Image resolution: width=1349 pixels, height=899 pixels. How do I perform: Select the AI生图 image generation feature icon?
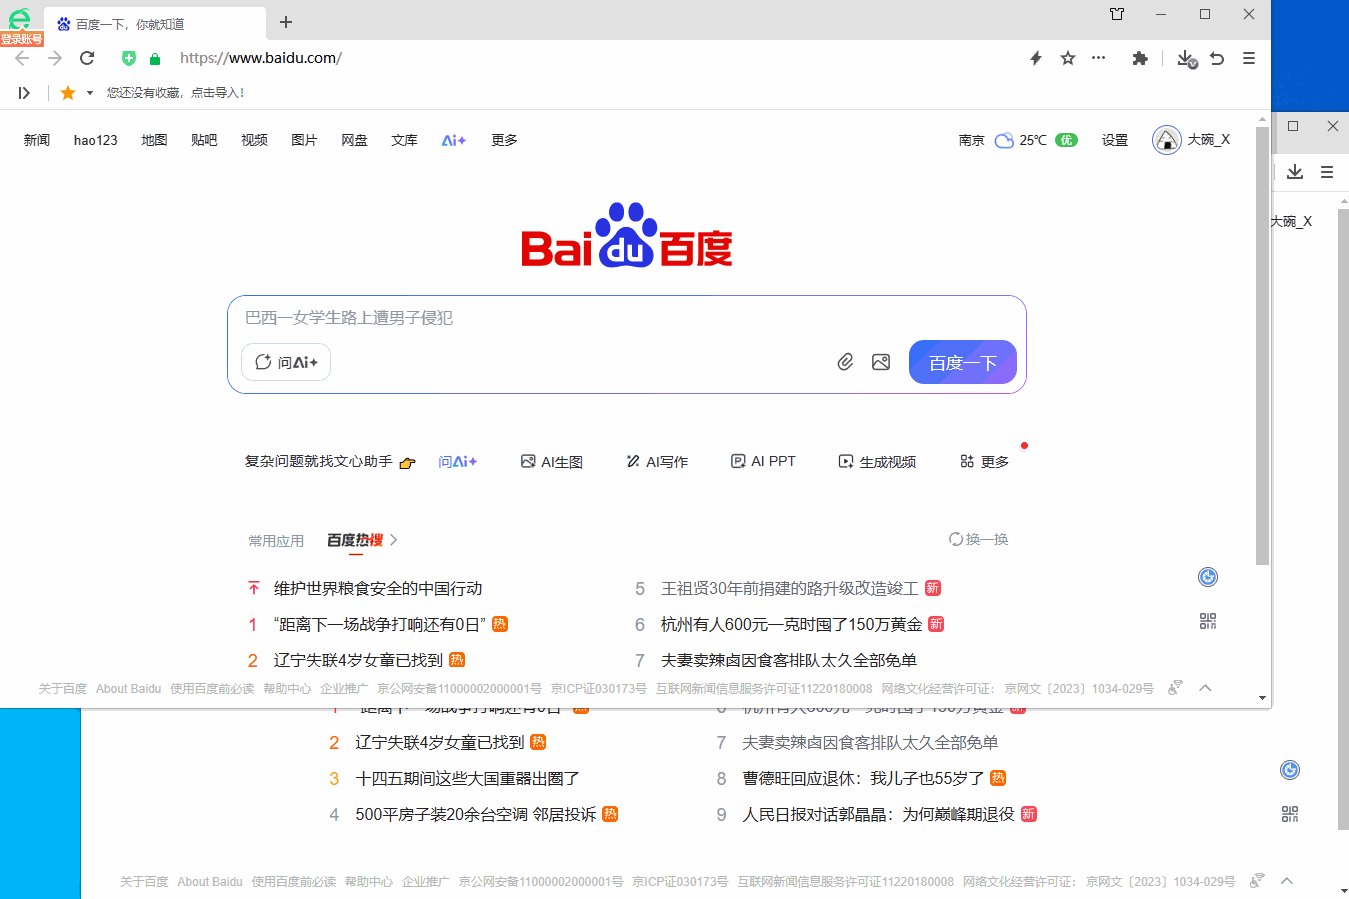coord(528,461)
